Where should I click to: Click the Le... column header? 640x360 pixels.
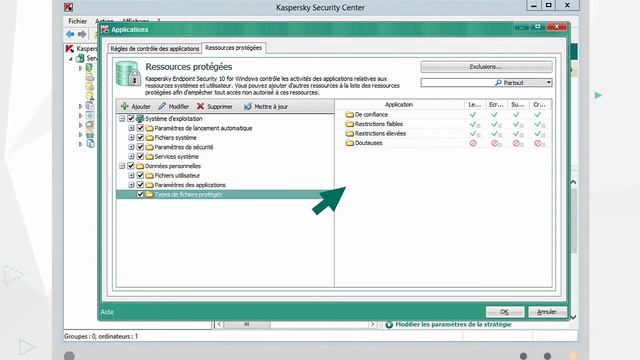tap(475, 105)
